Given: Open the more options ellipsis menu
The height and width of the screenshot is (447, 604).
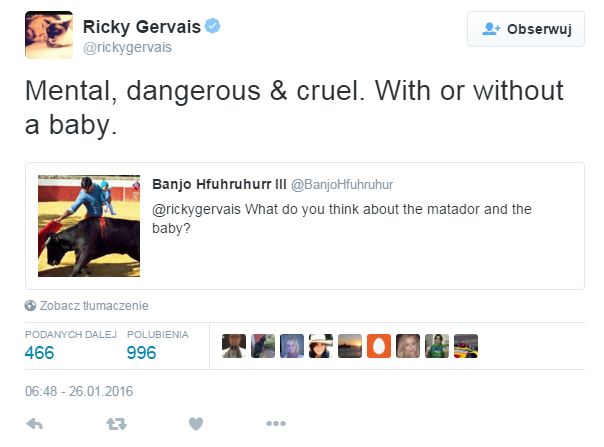Looking at the screenshot, I should point(276,425).
